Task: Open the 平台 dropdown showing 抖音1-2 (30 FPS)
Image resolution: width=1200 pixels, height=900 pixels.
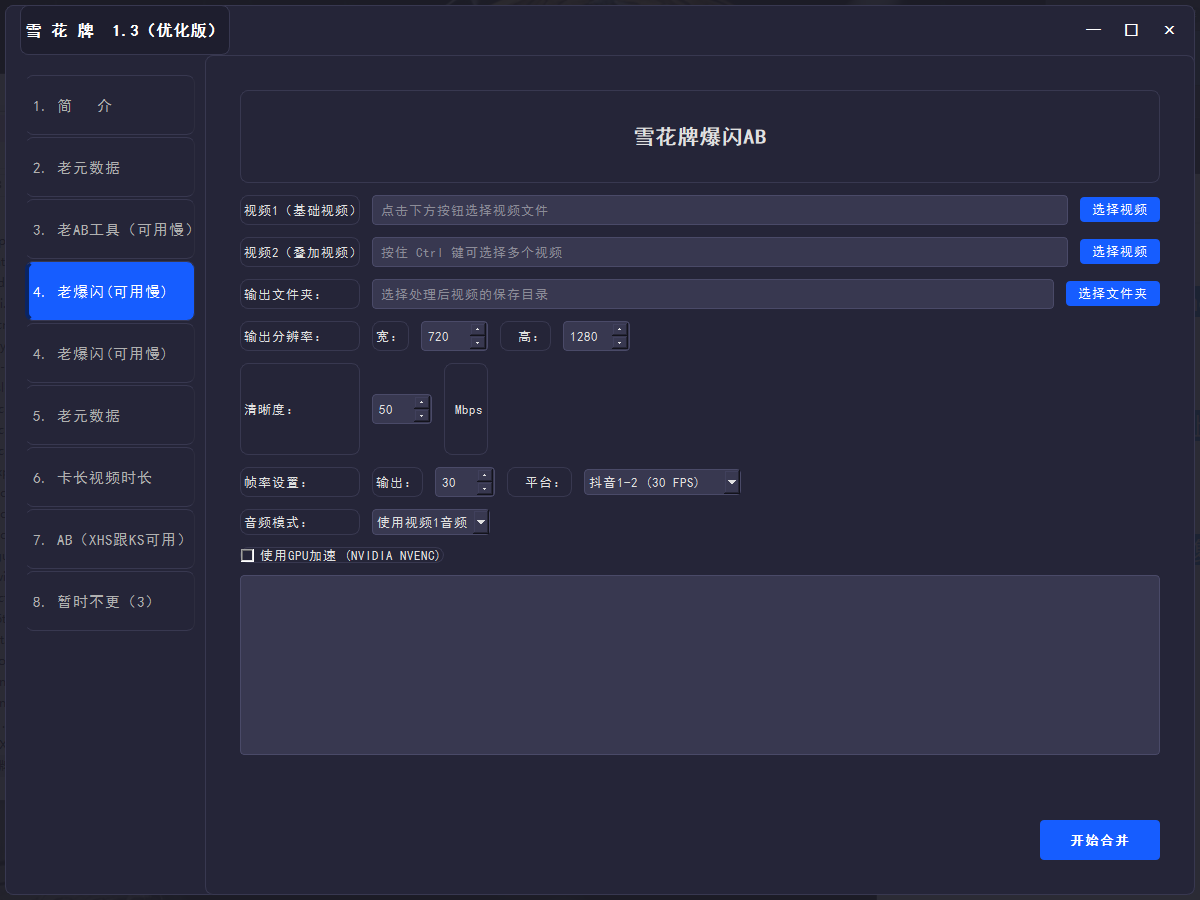Action: (x=661, y=481)
